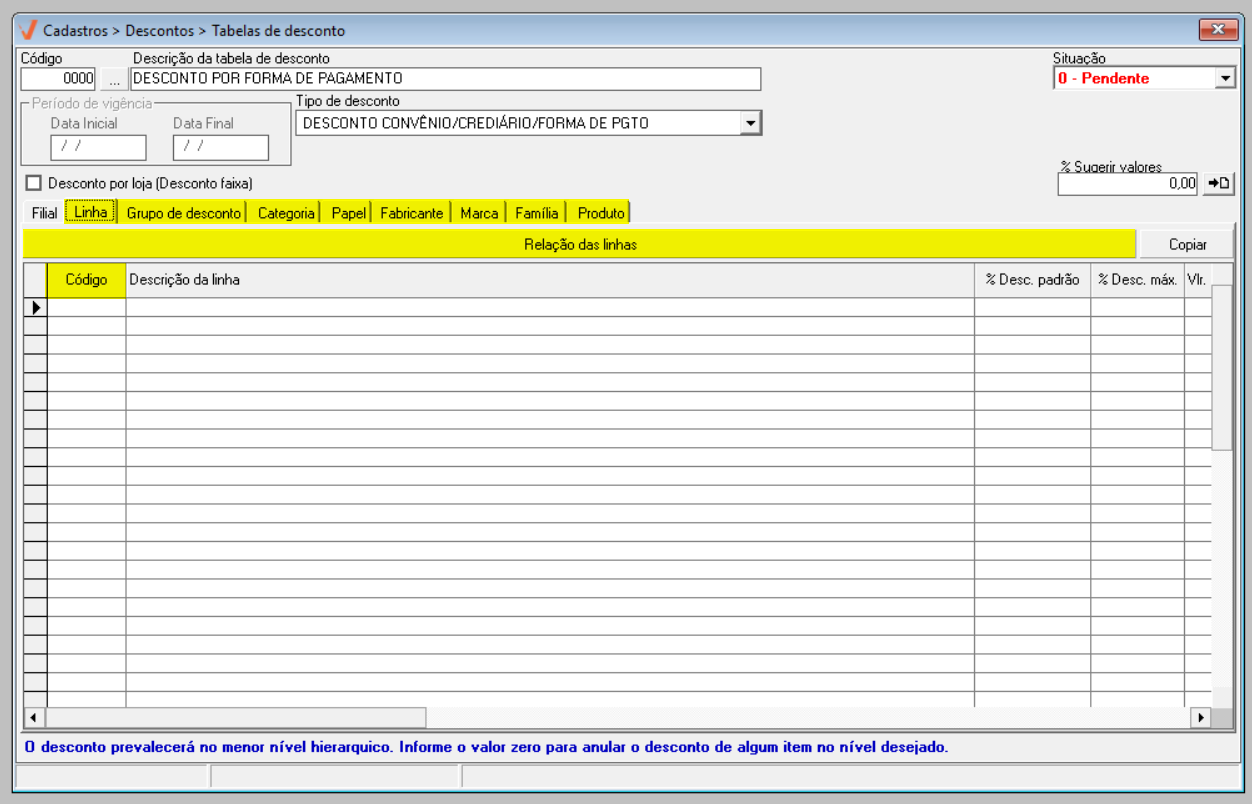The height and width of the screenshot is (804, 1252).
Task: Enable Desconto por loja checkbox
Action: (34, 183)
